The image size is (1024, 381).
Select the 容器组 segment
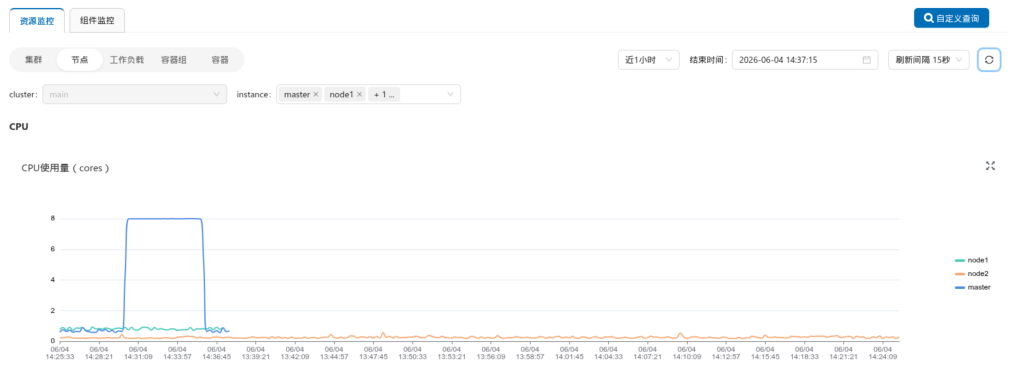pos(174,59)
